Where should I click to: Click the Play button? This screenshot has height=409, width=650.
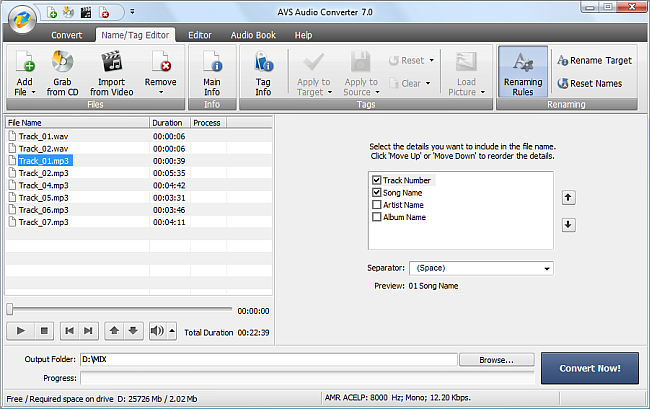pyautogui.click(x=20, y=331)
